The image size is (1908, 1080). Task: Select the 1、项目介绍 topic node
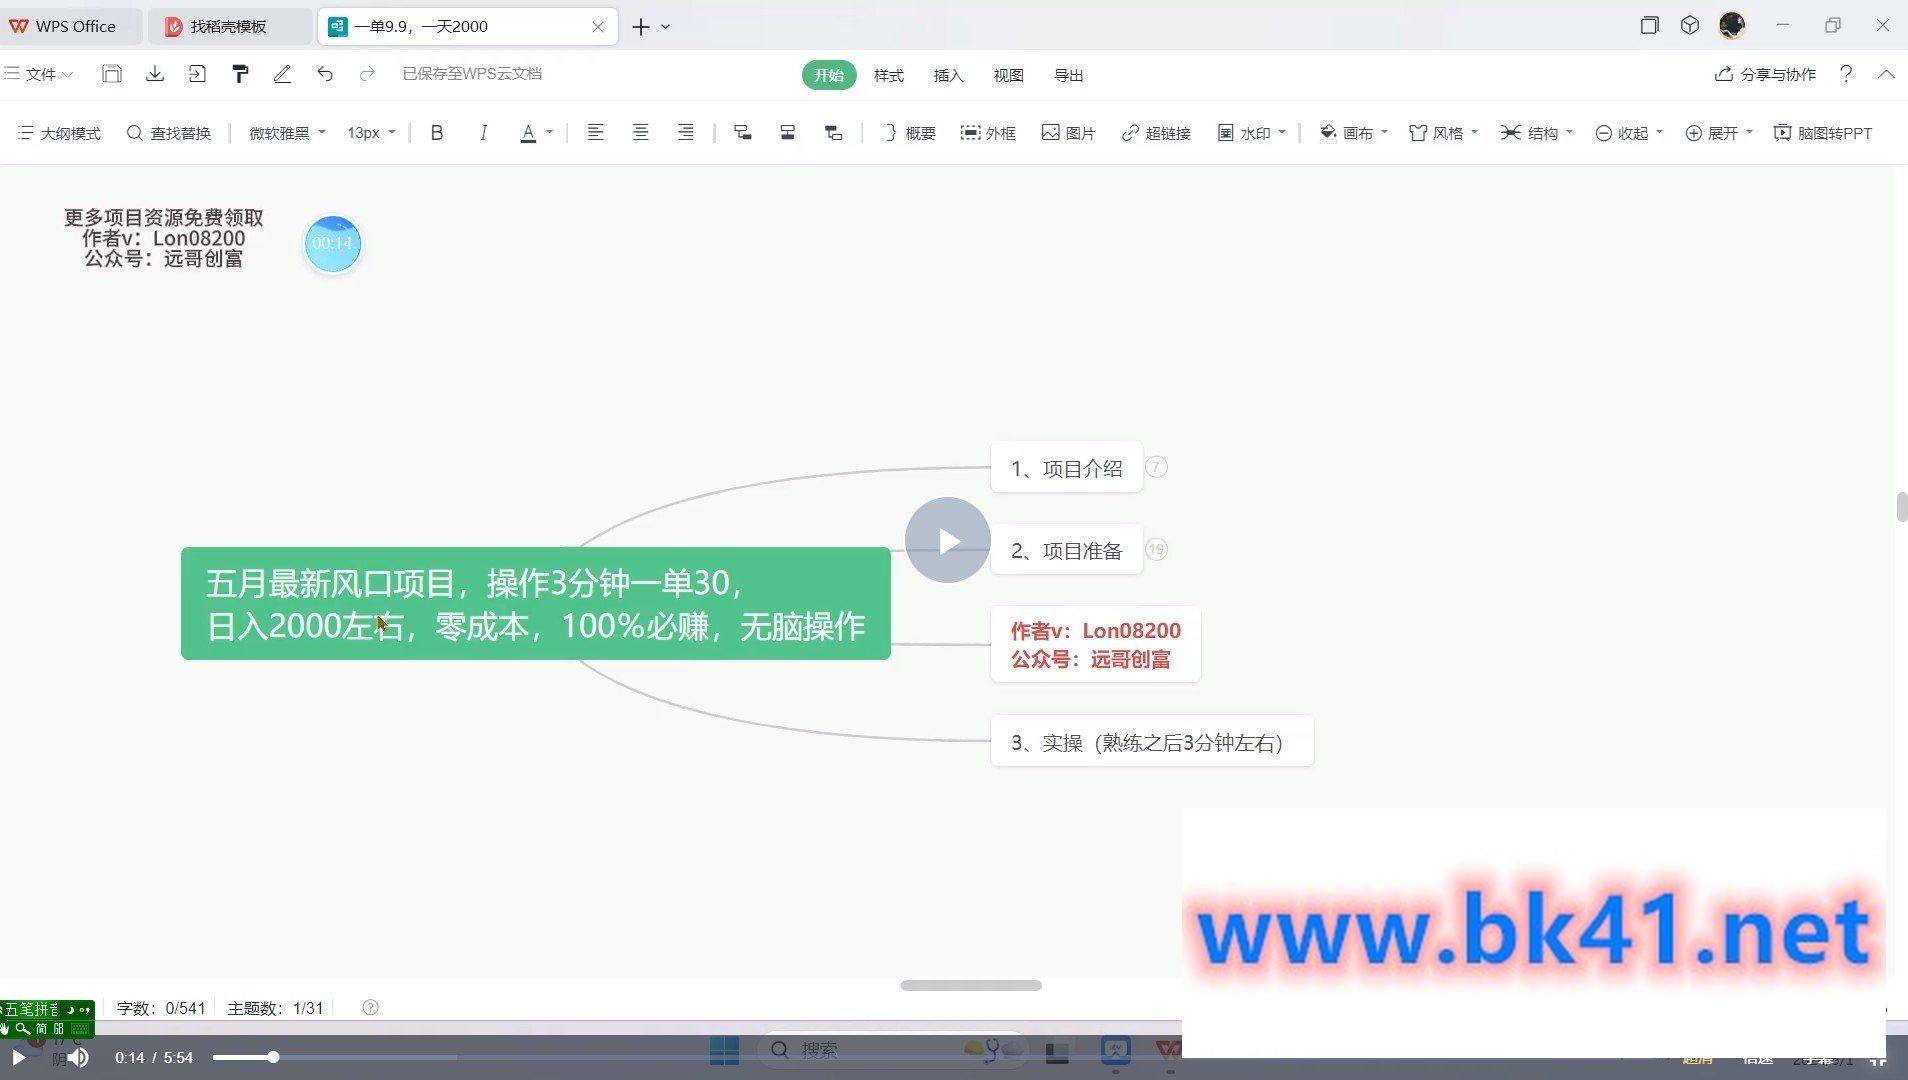tap(1066, 468)
